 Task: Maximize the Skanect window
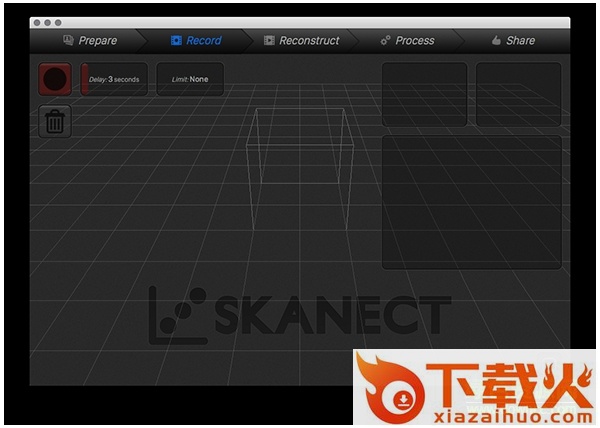click(x=58, y=23)
